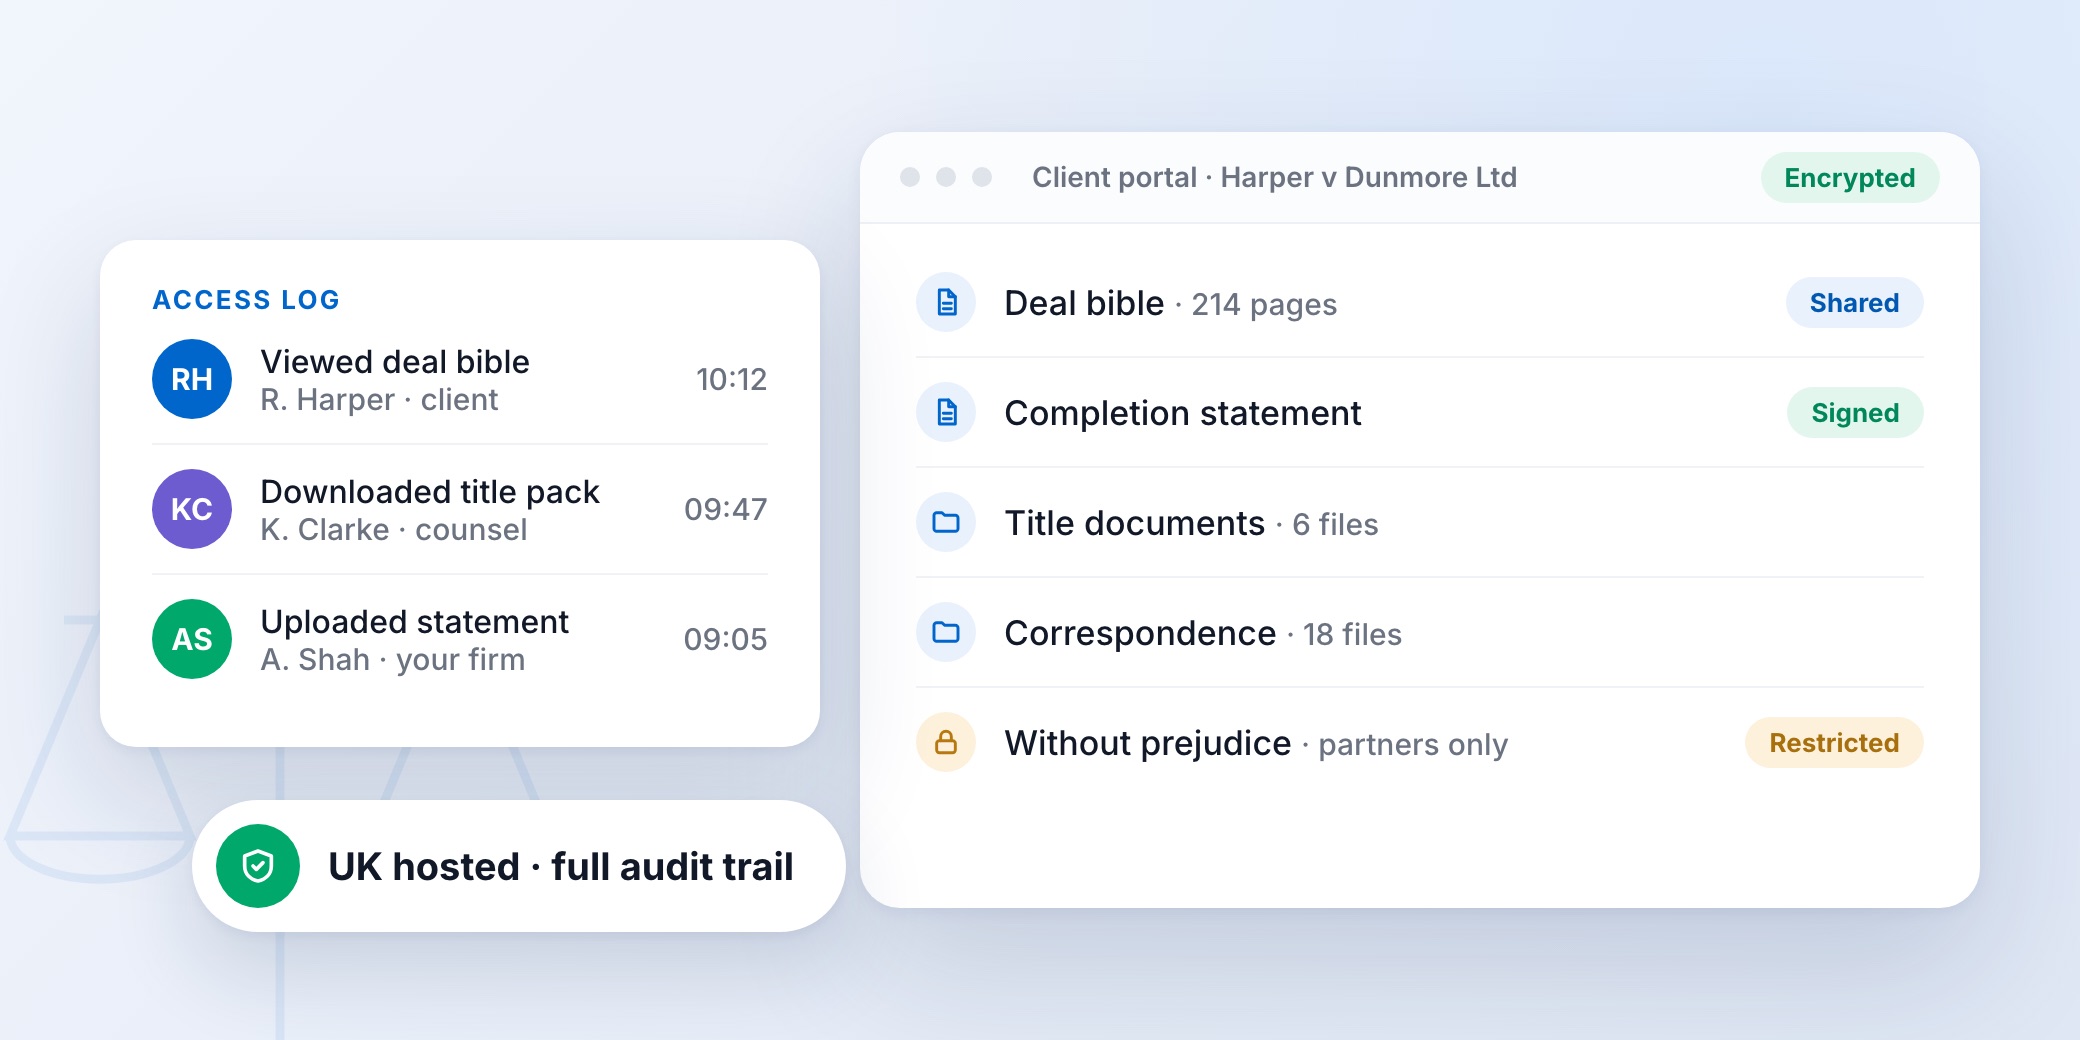The height and width of the screenshot is (1040, 2080).
Task: Click the 10:12 timestamp
Action: click(x=731, y=380)
